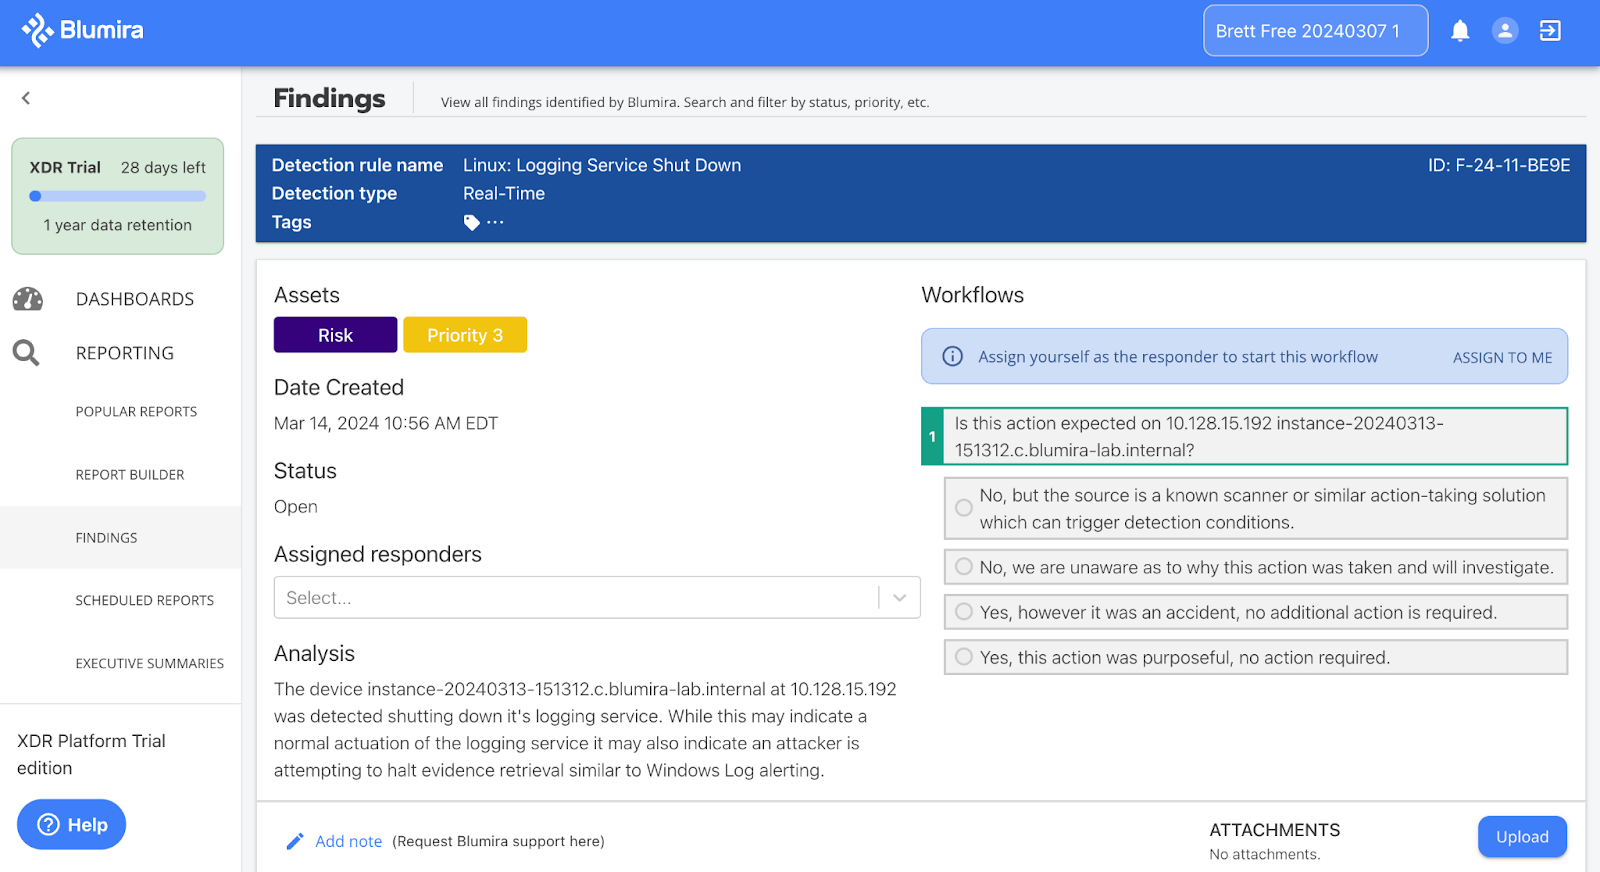Click the info icon in workflow banner

[x=953, y=356]
